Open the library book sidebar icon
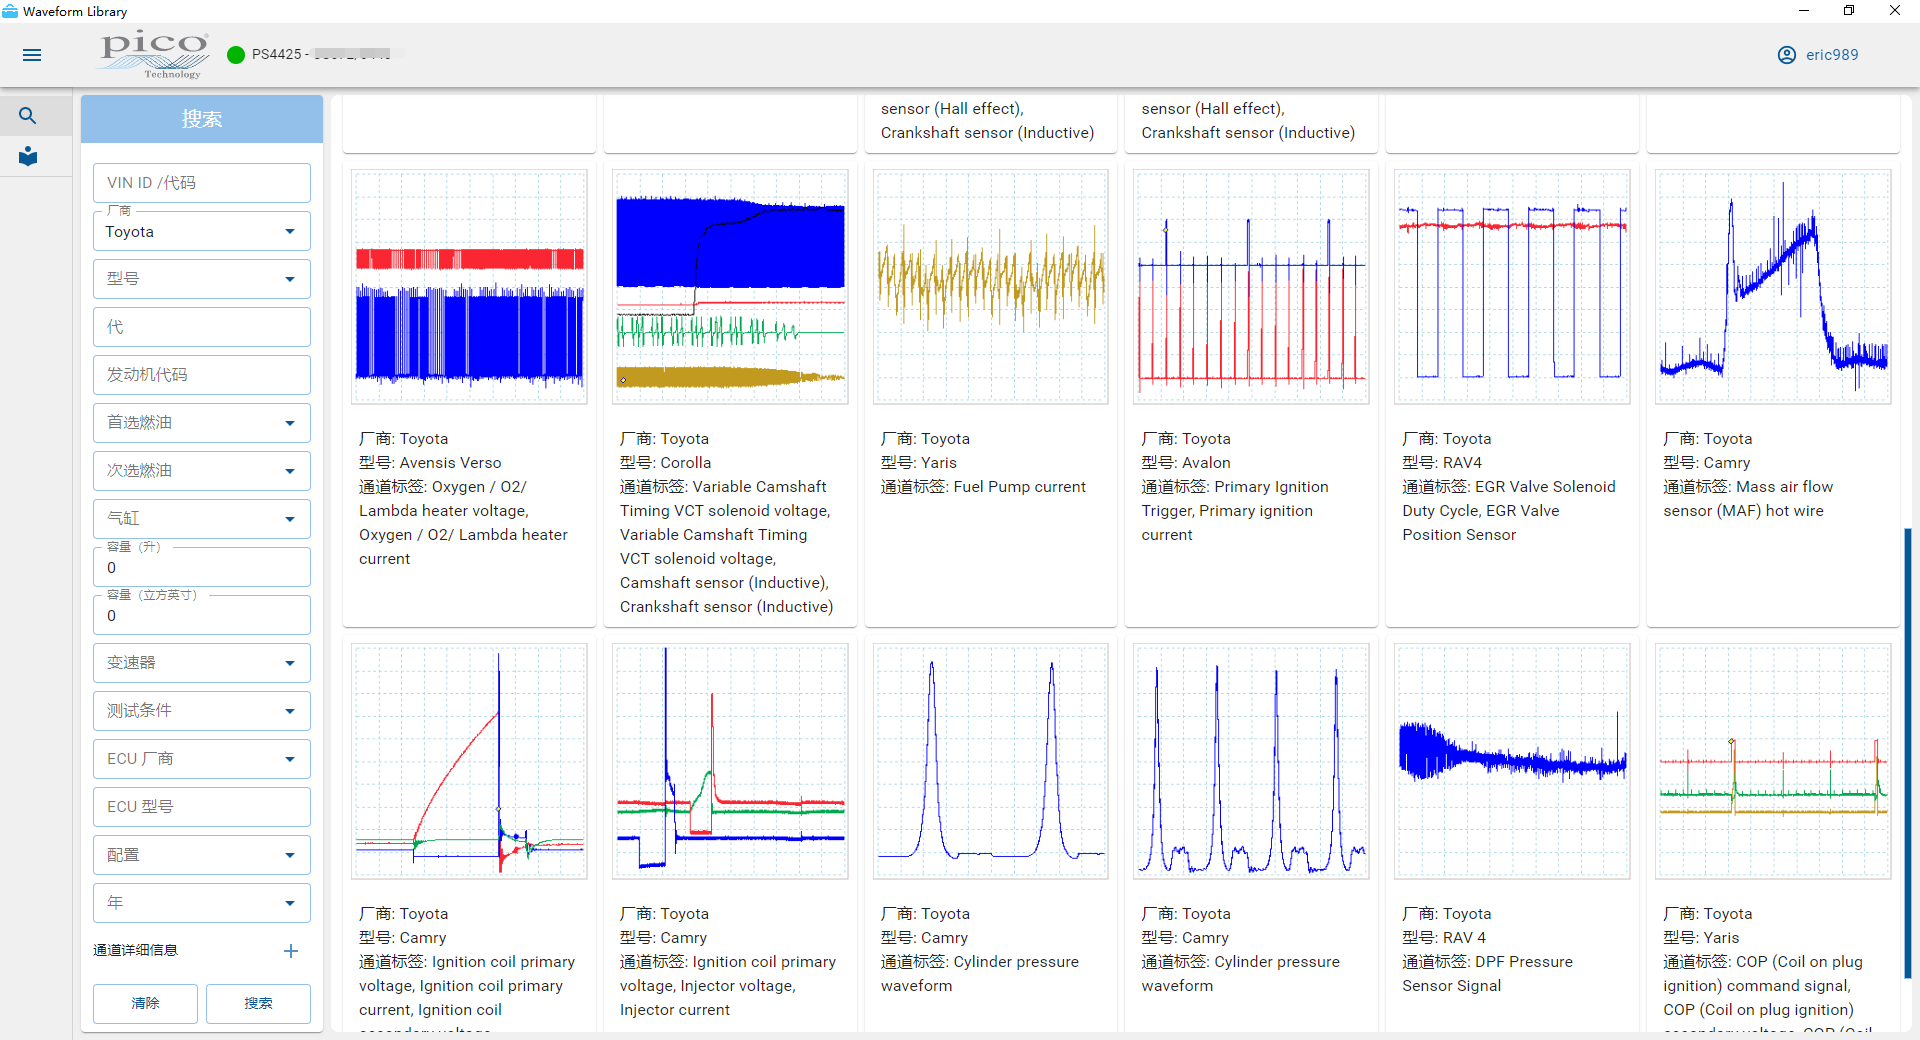 pyautogui.click(x=28, y=157)
